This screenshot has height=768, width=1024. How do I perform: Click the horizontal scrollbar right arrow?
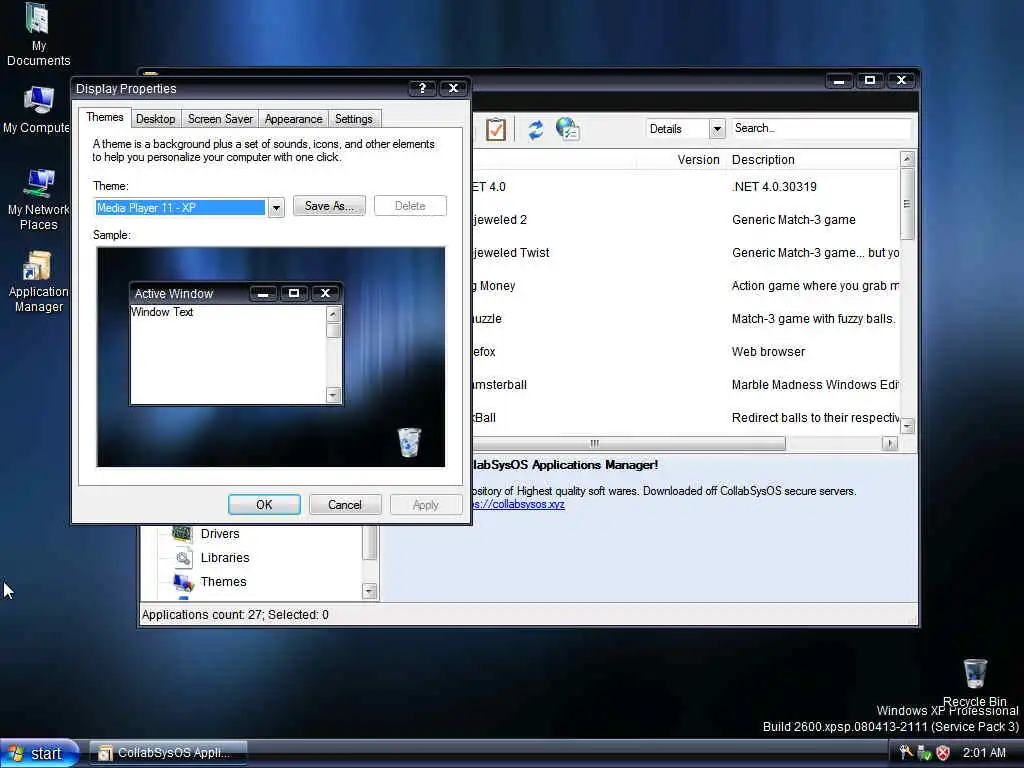pos(889,443)
